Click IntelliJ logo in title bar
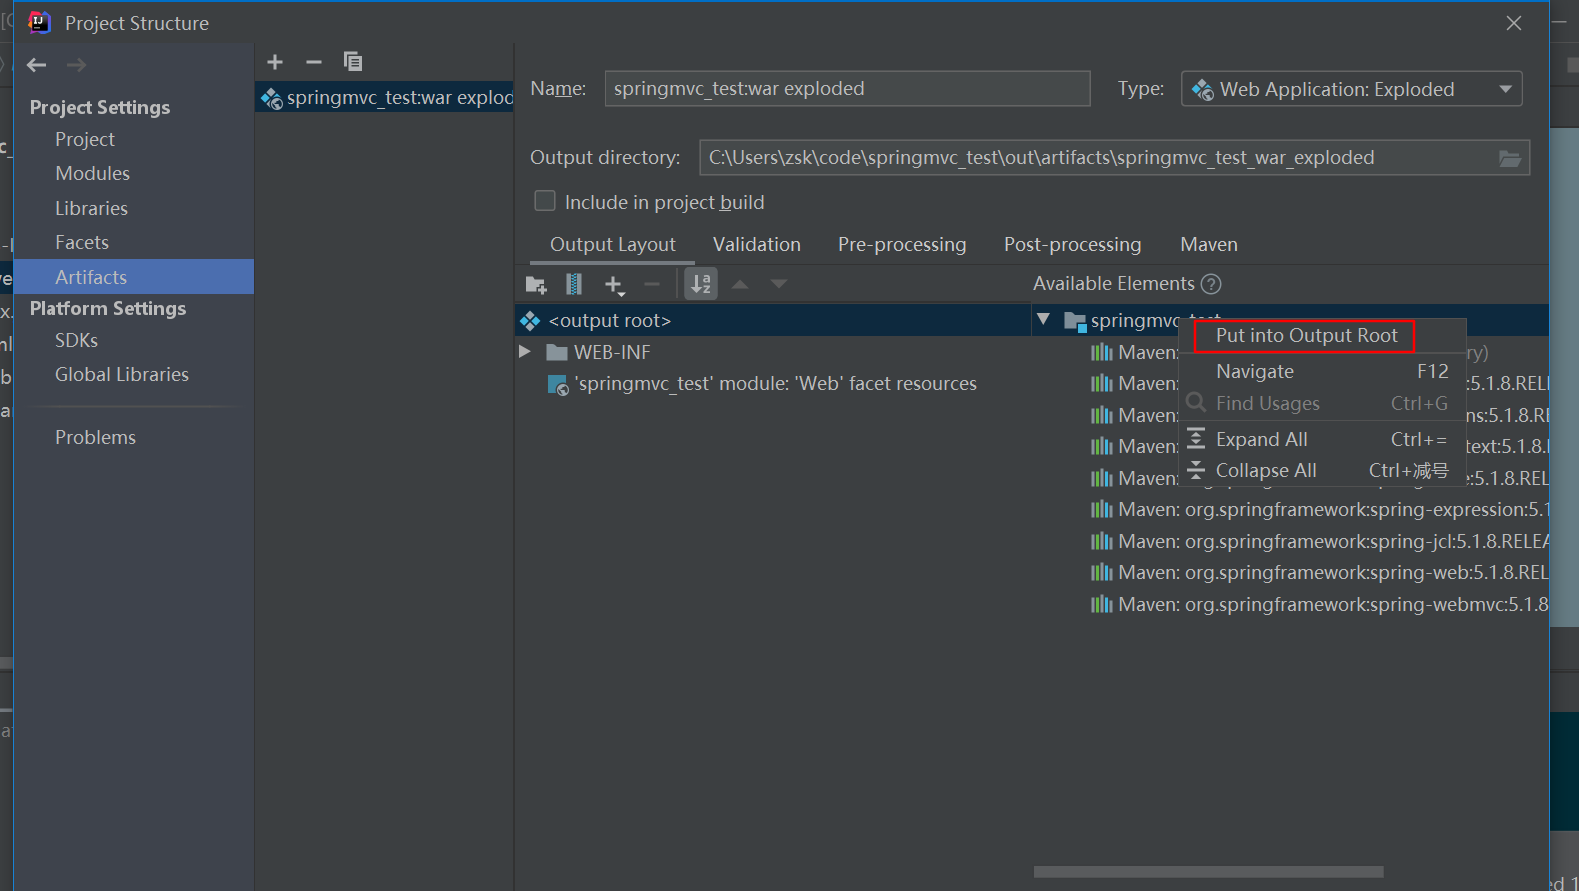 pos(40,22)
